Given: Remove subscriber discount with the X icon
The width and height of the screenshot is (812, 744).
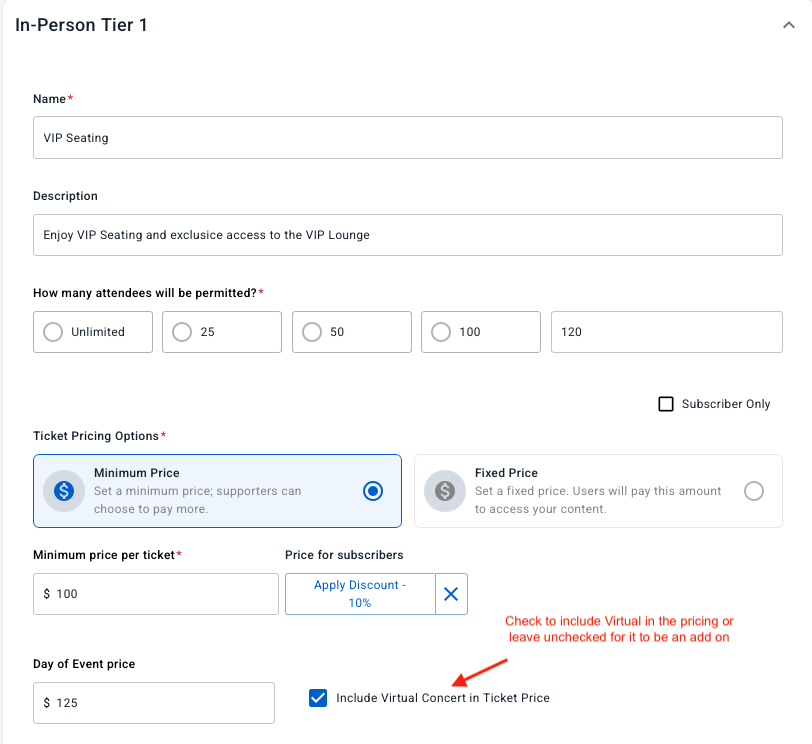Looking at the screenshot, I should click(x=451, y=594).
